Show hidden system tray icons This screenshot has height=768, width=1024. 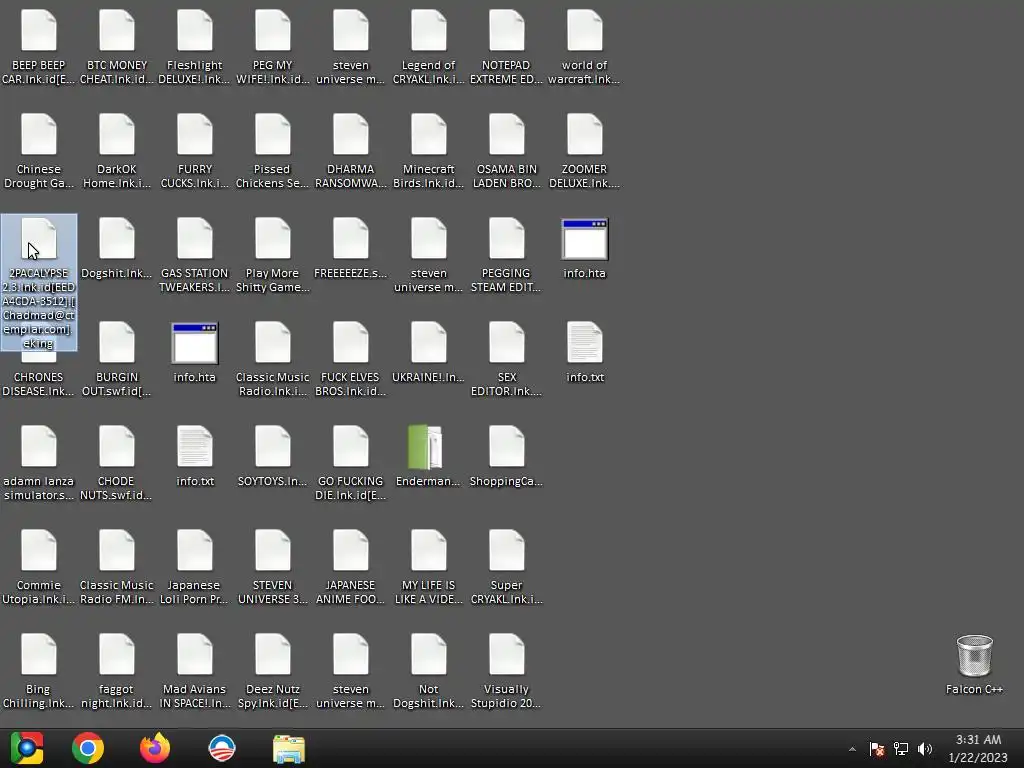tap(852, 749)
